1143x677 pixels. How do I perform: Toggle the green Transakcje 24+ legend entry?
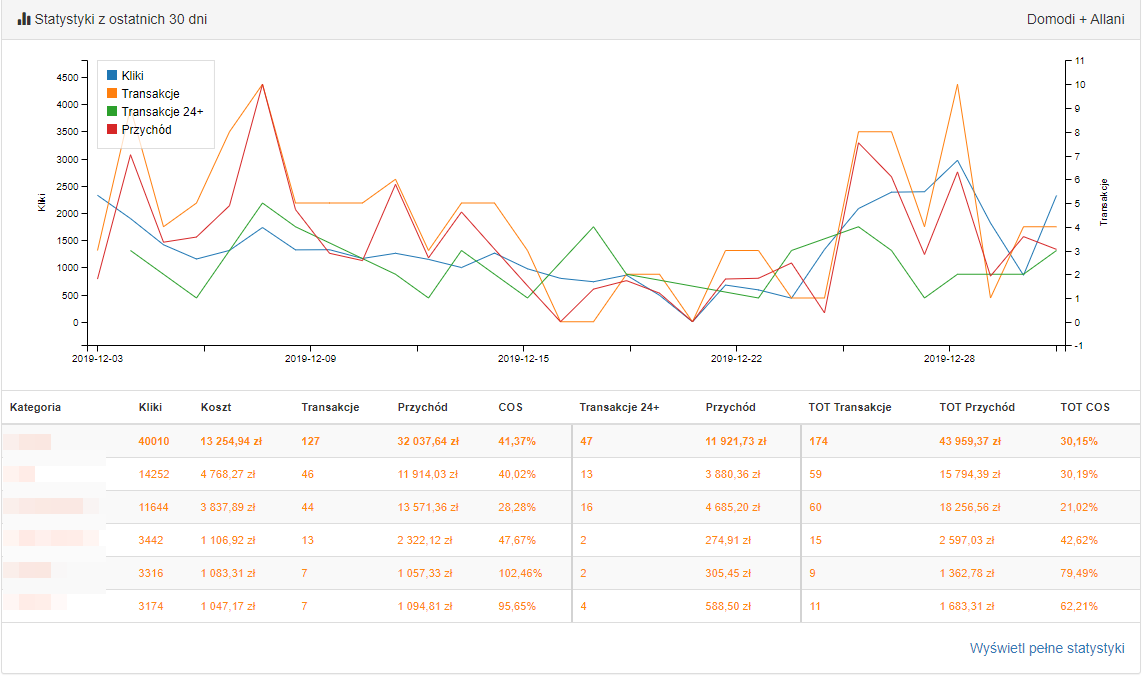(162, 112)
